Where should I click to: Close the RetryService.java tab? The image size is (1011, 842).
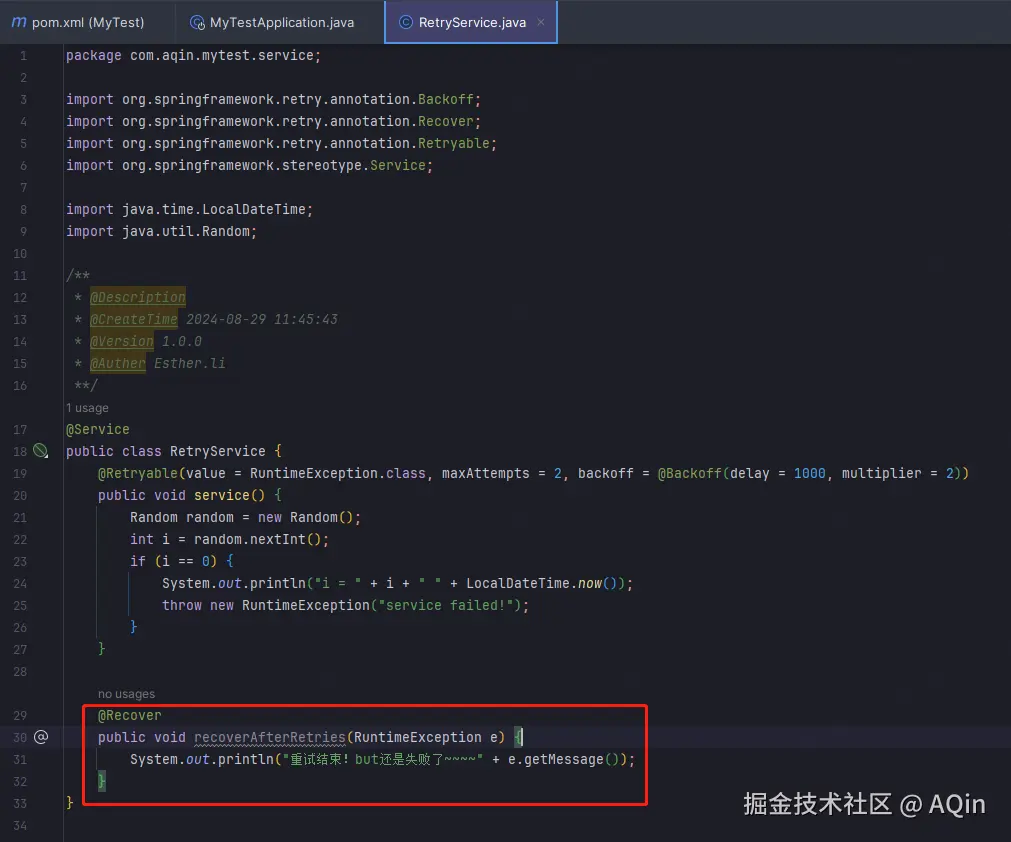pos(541,23)
